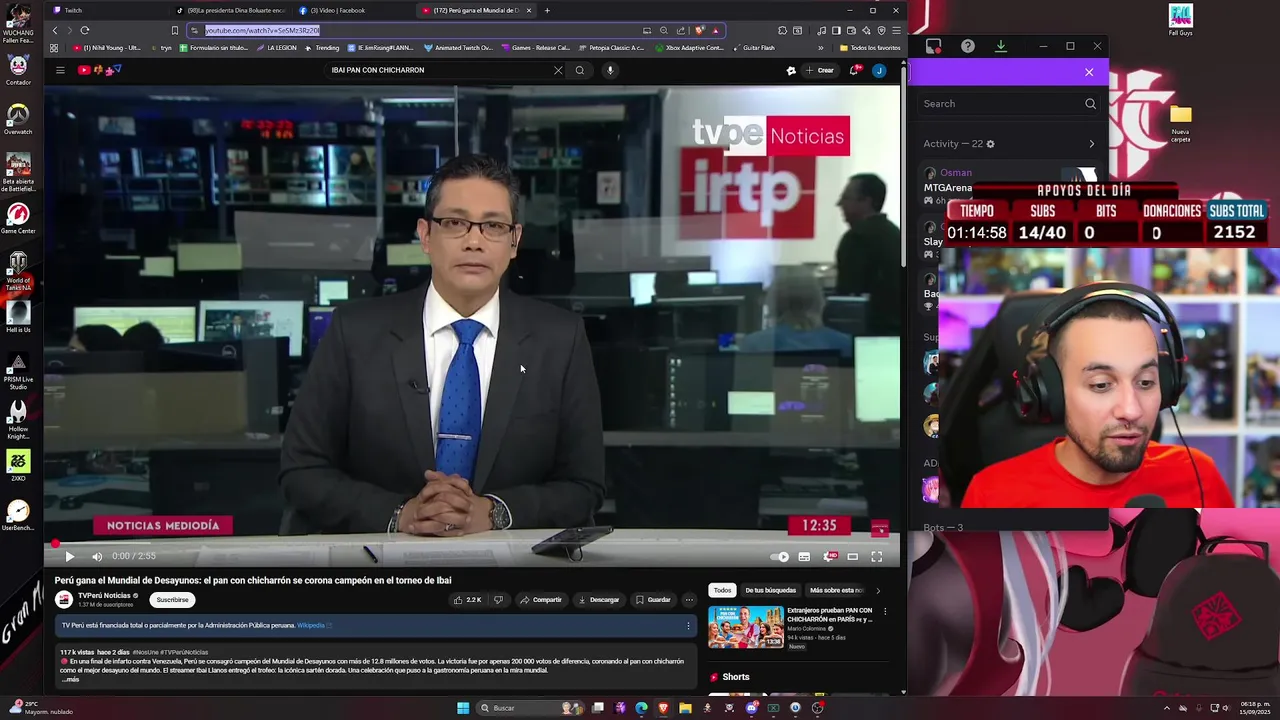Open the TVPerú Noticias channel name
The image size is (1280, 720).
pyautogui.click(x=105, y=596)
